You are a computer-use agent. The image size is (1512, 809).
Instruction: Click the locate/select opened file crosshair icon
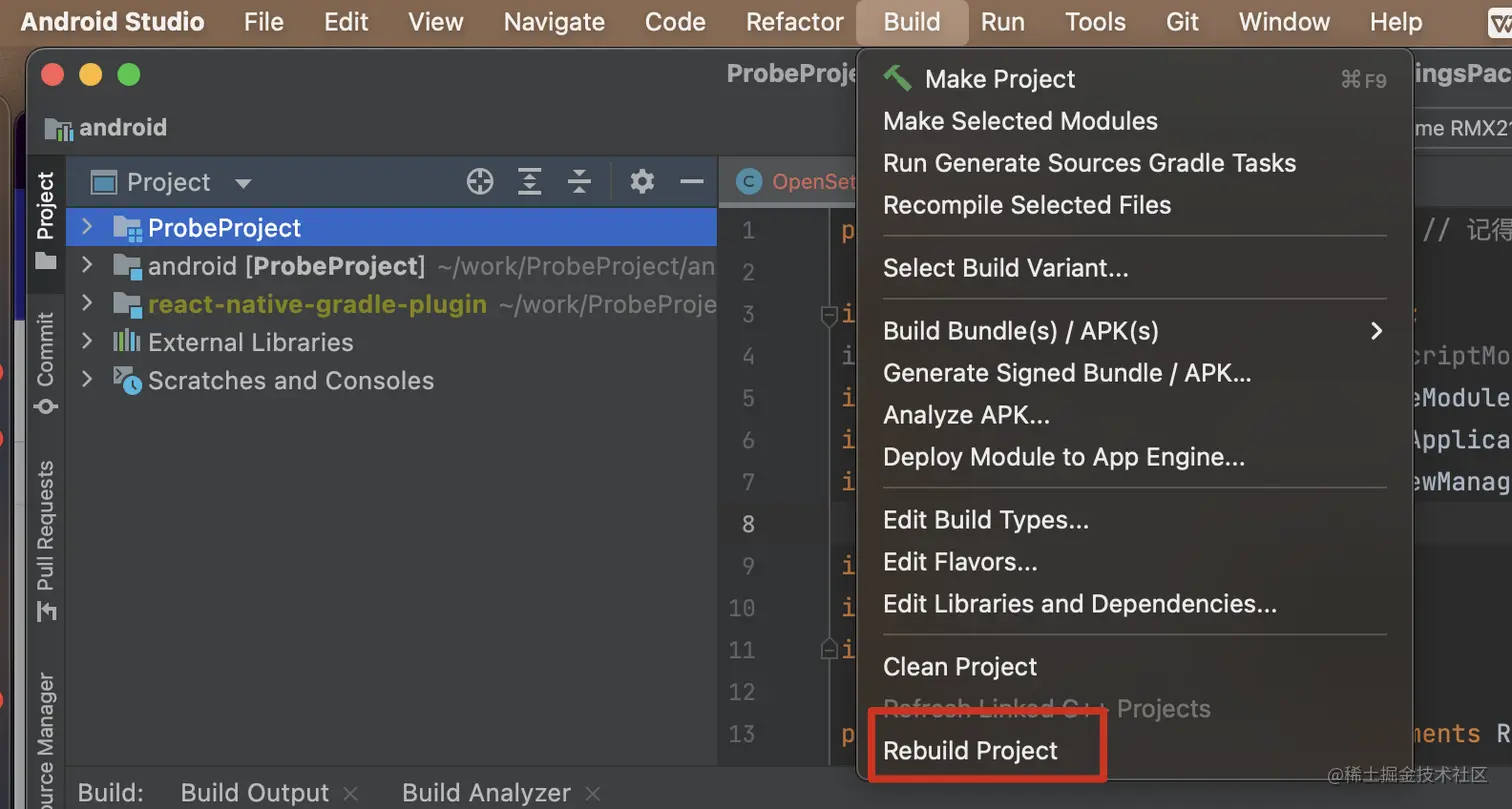point(480,181)
